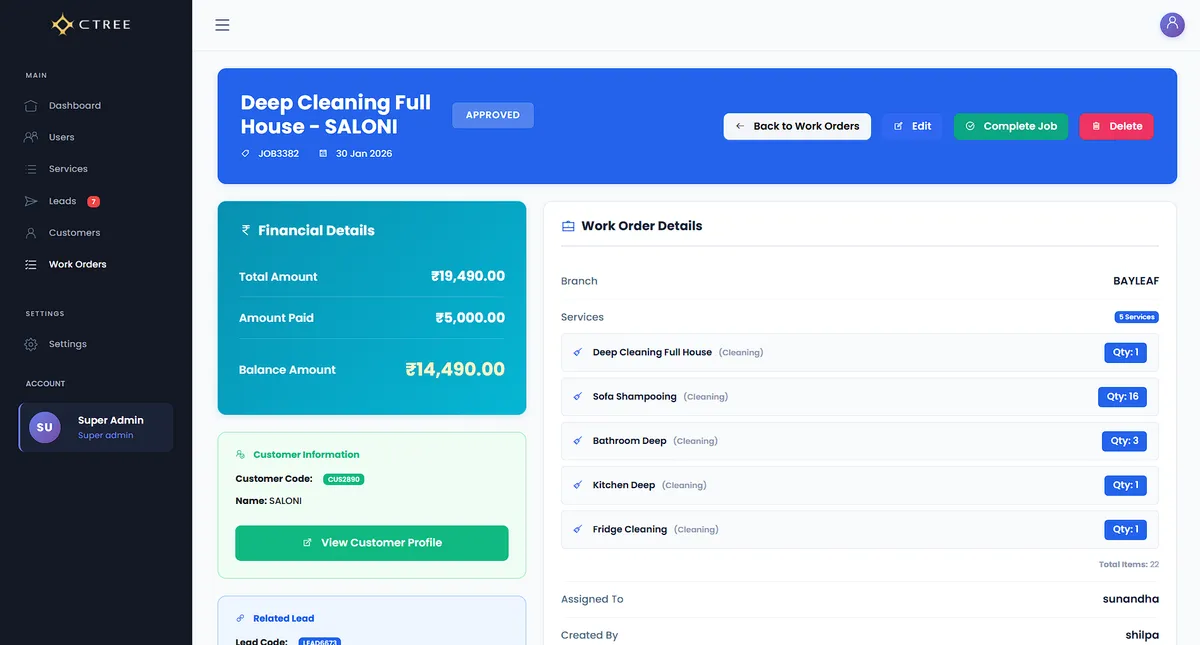Screen dimensions: 1200x645
Task: Click the broom icon beside Sofa Shampooing
Action: [x=577, y=397]
